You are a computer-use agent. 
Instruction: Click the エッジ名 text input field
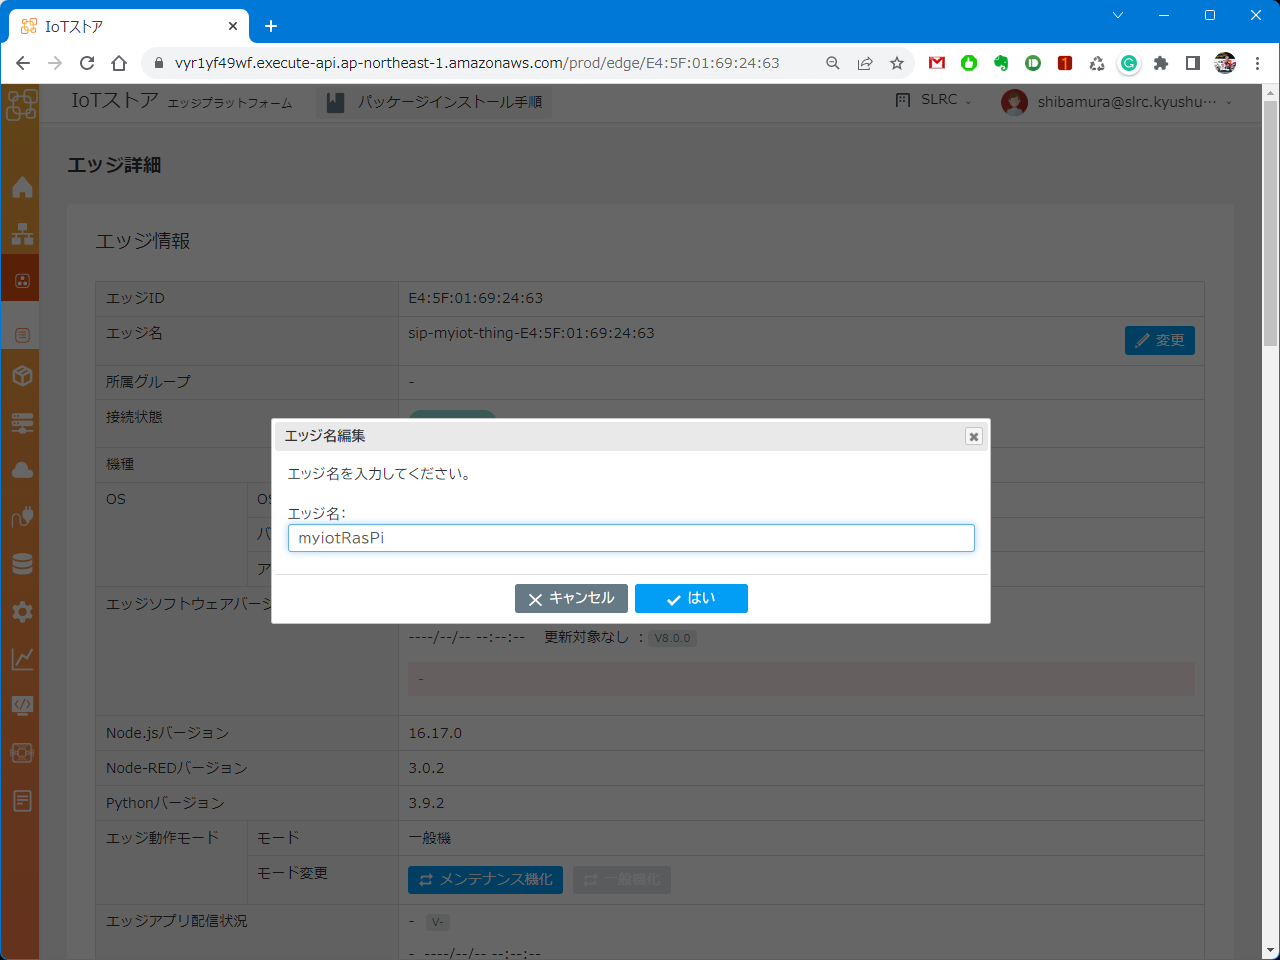631,538
